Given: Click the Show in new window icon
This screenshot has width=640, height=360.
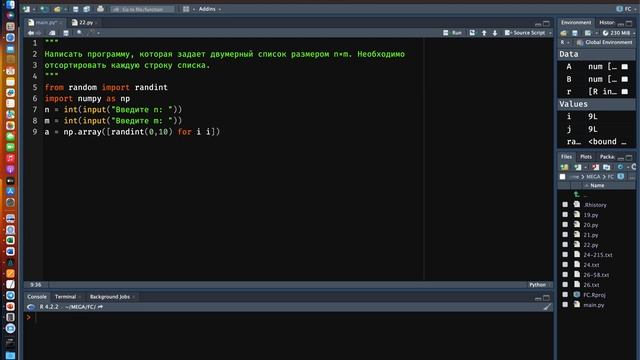Looking at the screenshot, I should (52, 33).
